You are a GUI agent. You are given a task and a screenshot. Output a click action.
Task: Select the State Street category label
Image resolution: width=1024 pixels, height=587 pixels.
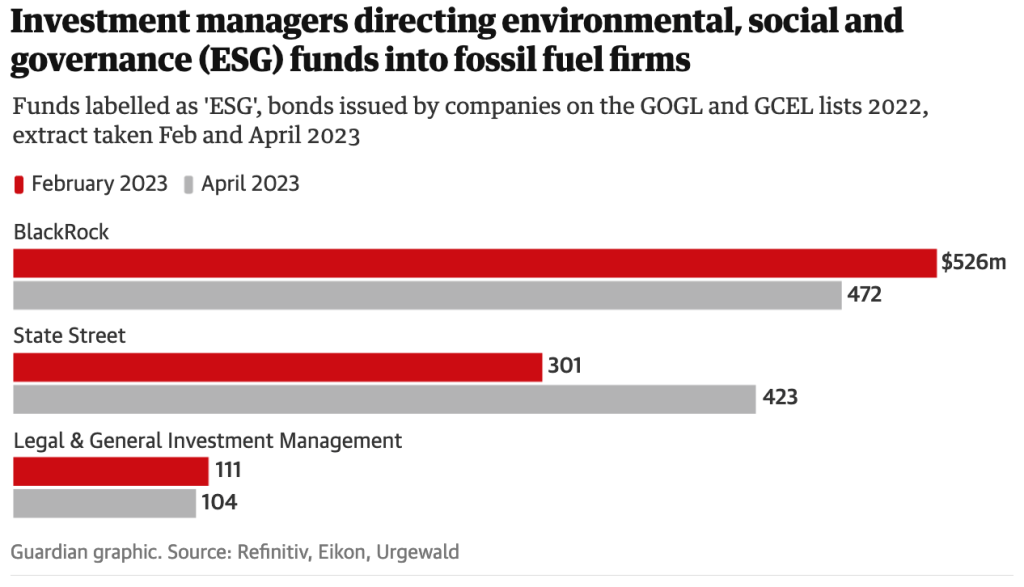69,336
